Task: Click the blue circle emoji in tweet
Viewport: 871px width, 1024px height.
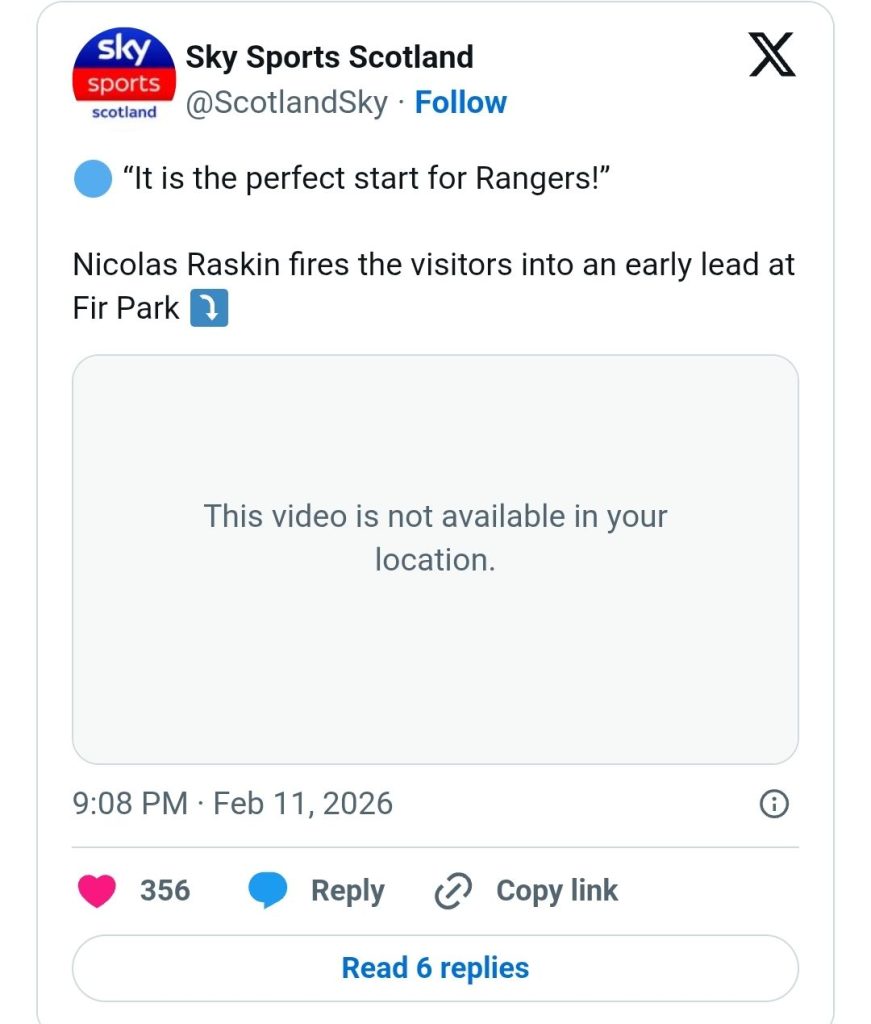Action: tap(92, 179)
